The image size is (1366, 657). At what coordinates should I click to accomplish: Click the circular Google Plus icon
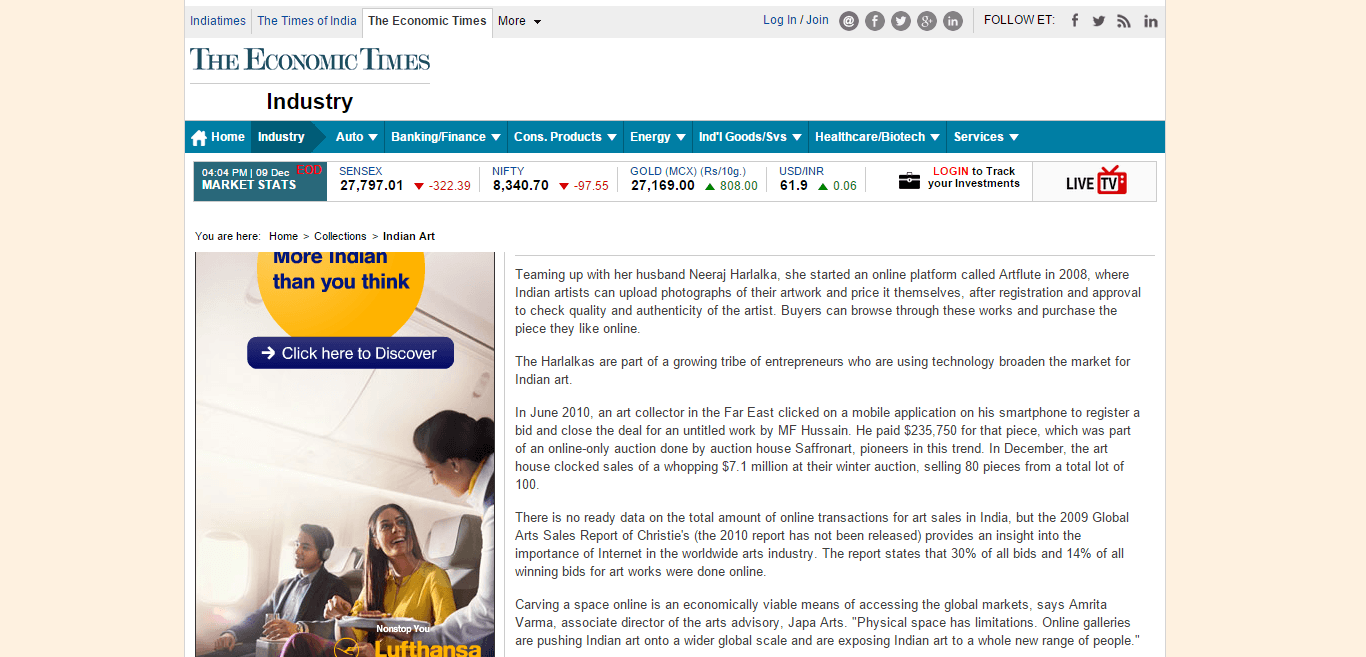(927, 21)
